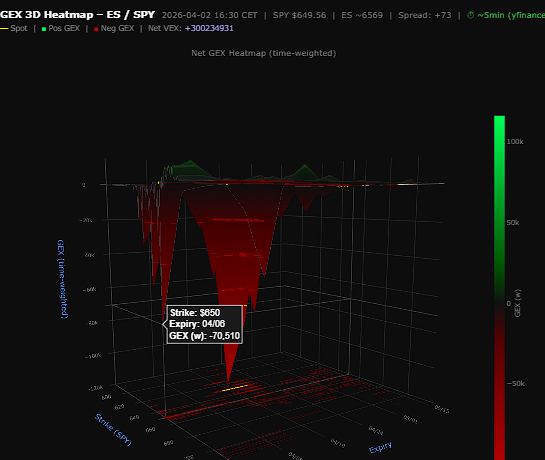
Task: Click the yellow spot line on chart floor
Action: click(x=235, y=388)
